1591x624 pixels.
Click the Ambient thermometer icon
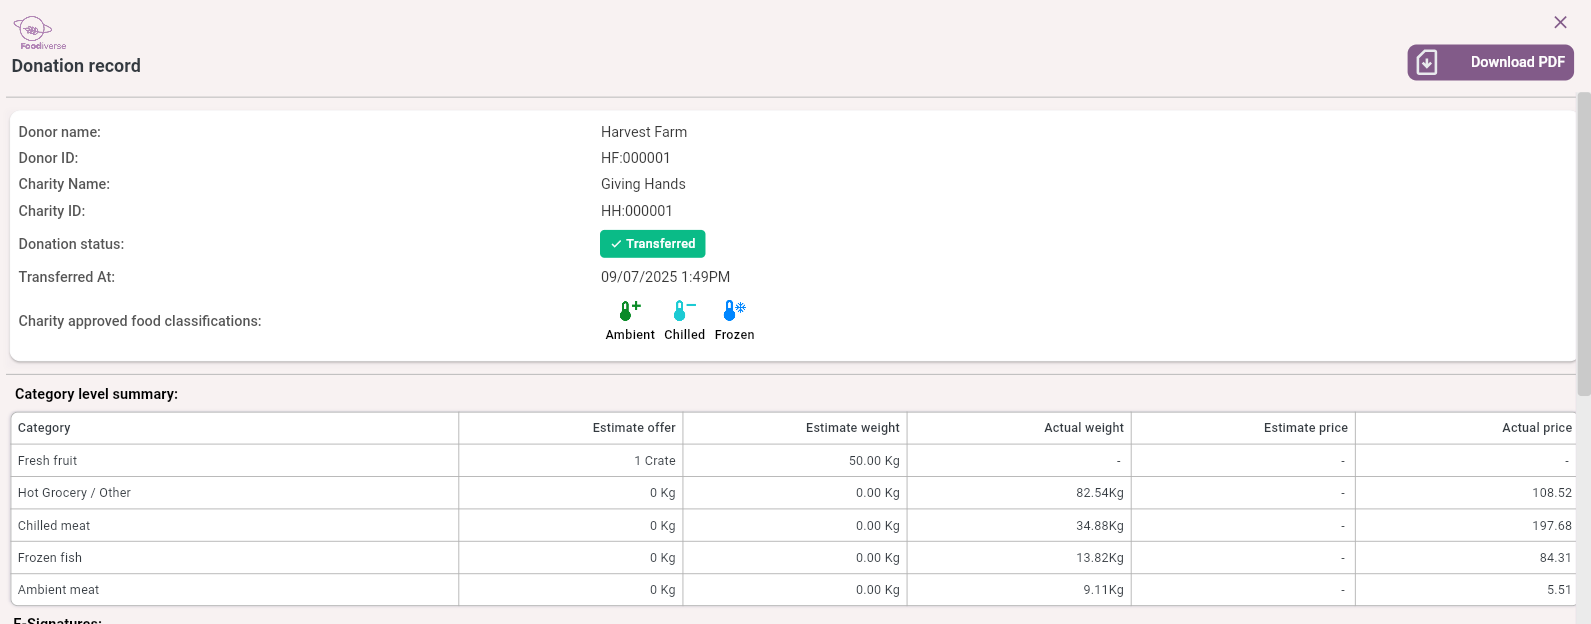(629, 311)
